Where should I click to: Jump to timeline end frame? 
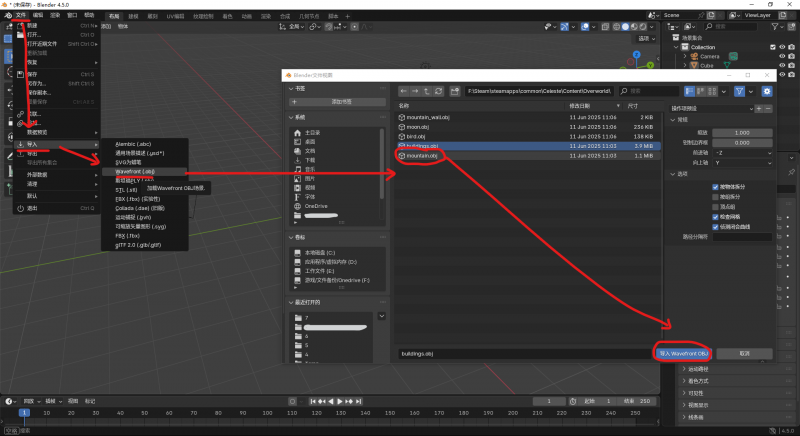pos(359,401)
